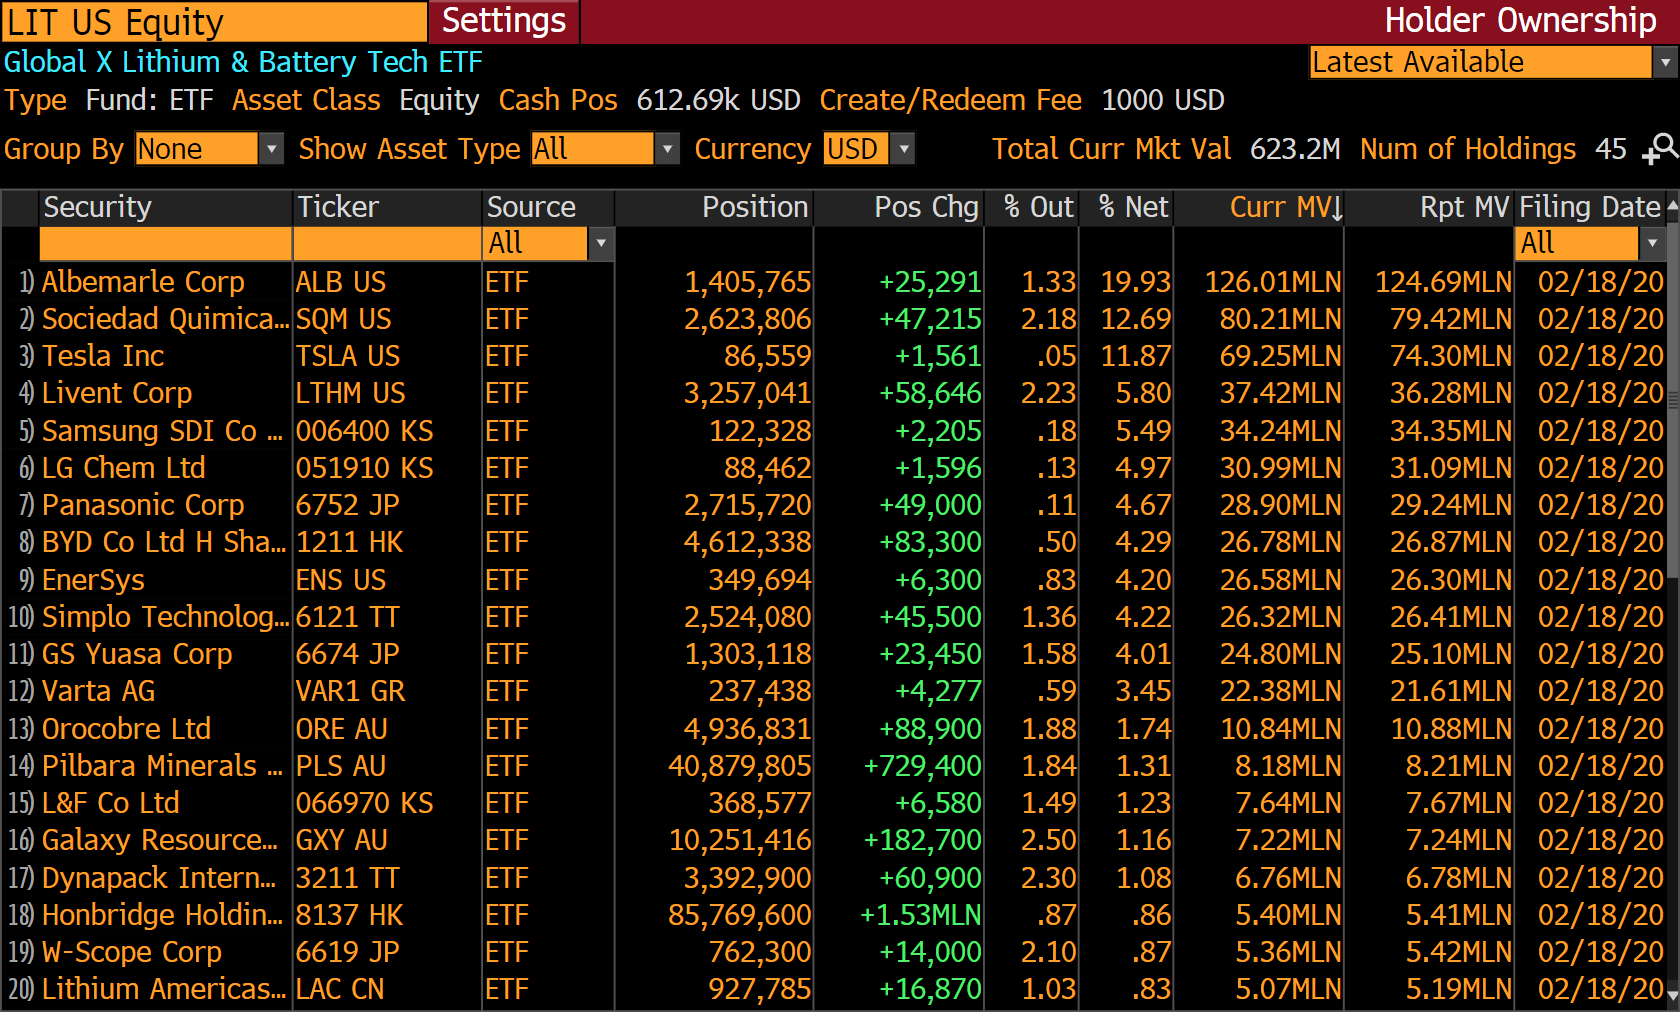The height and width of the screenshot is (1012, 1680).
Task: Click the LIT US Equity input field
Action: 214,21
